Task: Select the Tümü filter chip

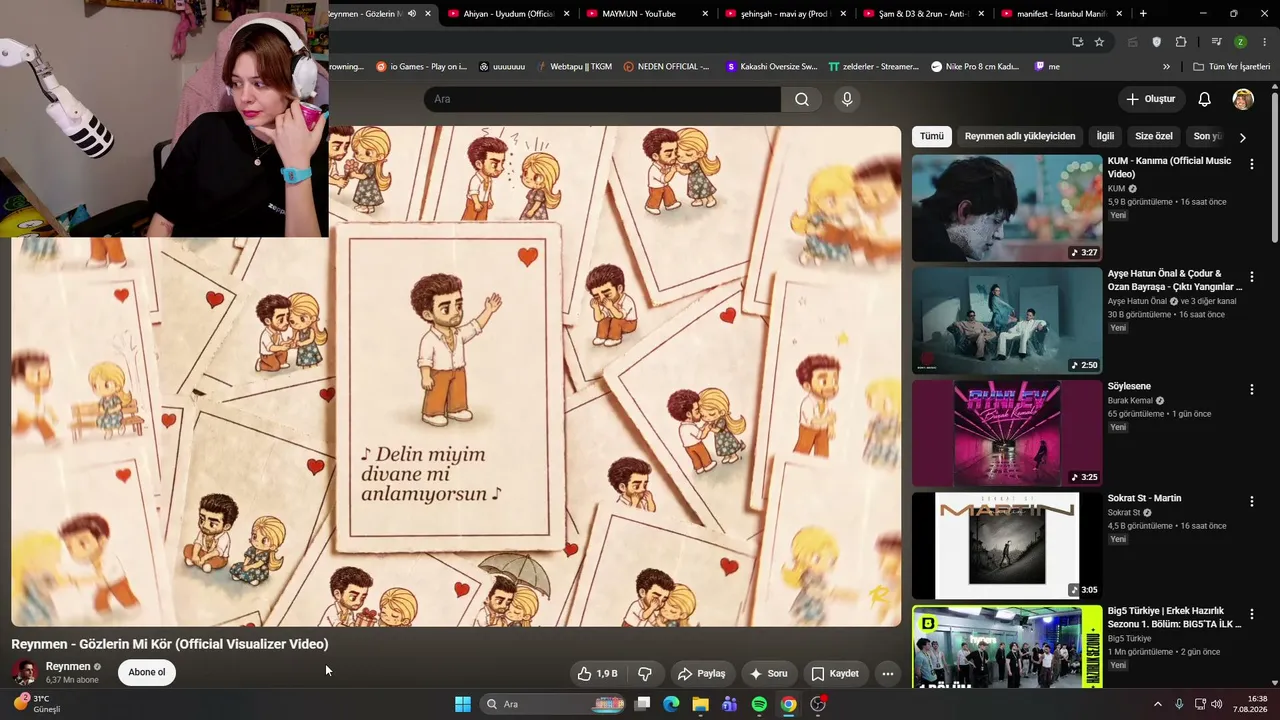Action: click(932, 136)
